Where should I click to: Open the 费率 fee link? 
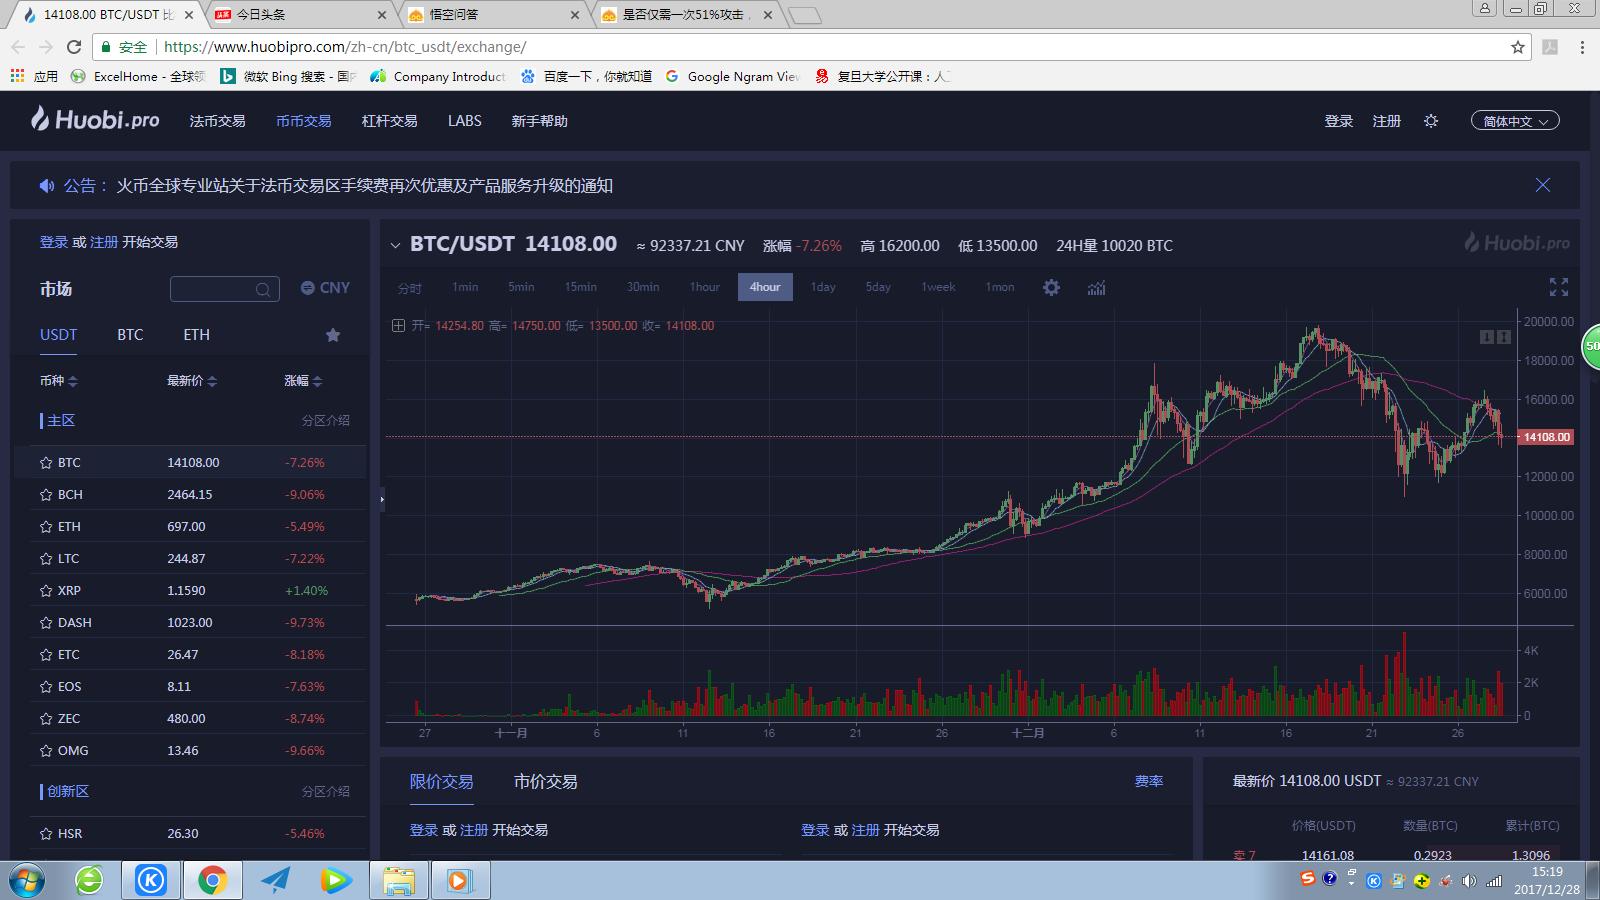point(1148,782)
